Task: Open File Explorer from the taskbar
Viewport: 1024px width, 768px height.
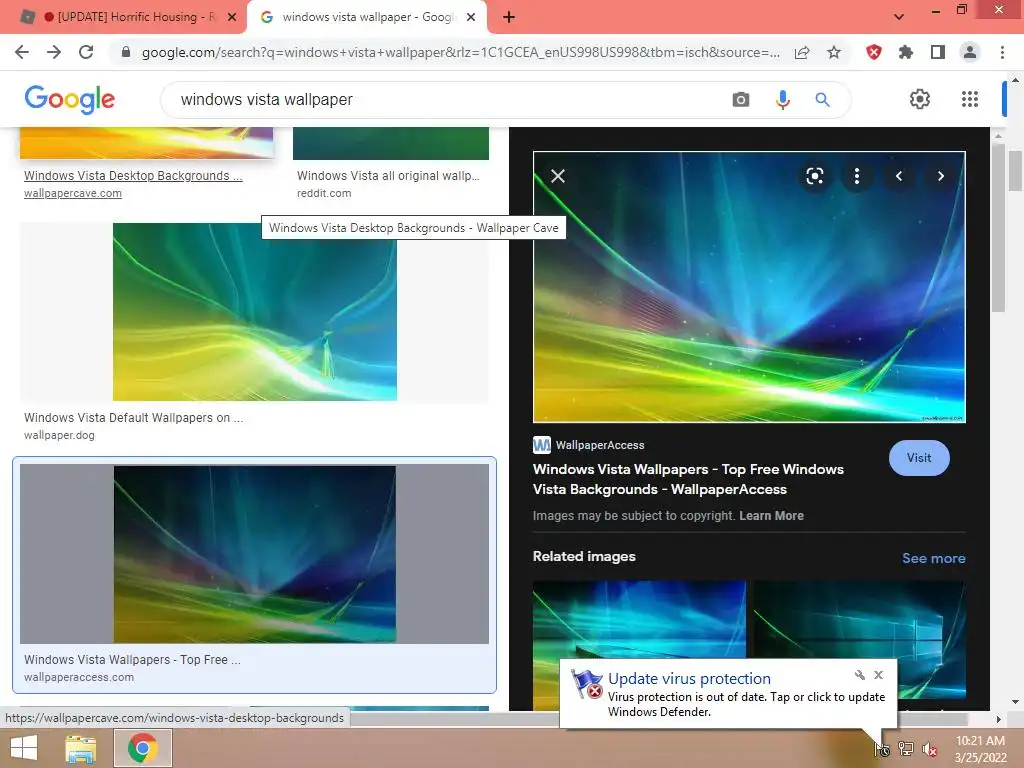Action: 81,748
